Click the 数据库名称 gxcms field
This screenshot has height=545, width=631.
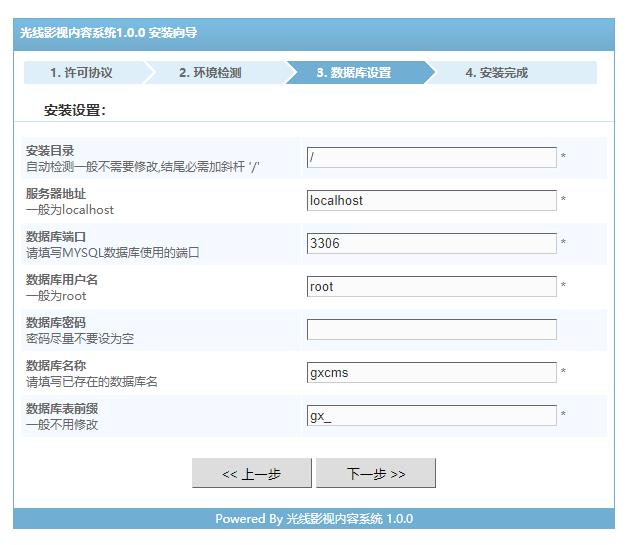pos(431,373)
